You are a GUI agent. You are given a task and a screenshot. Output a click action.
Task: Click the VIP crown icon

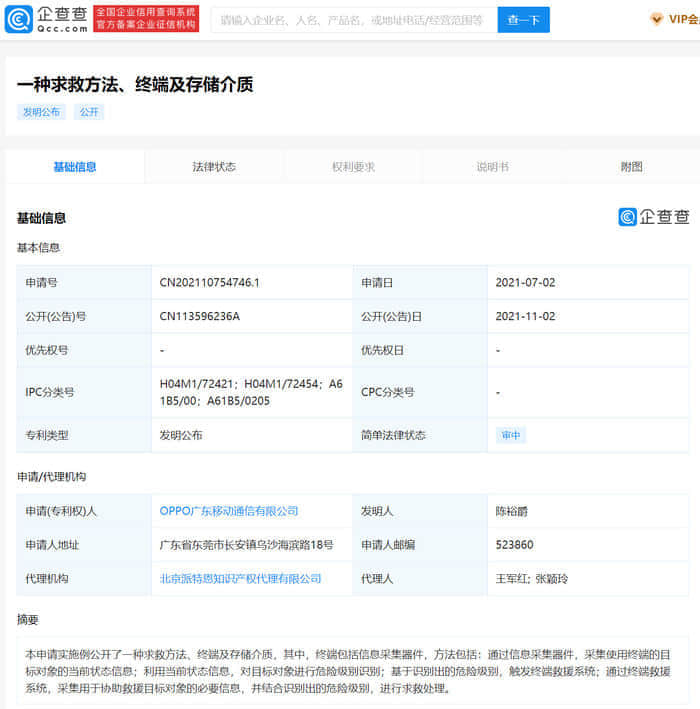coord(656,19)
